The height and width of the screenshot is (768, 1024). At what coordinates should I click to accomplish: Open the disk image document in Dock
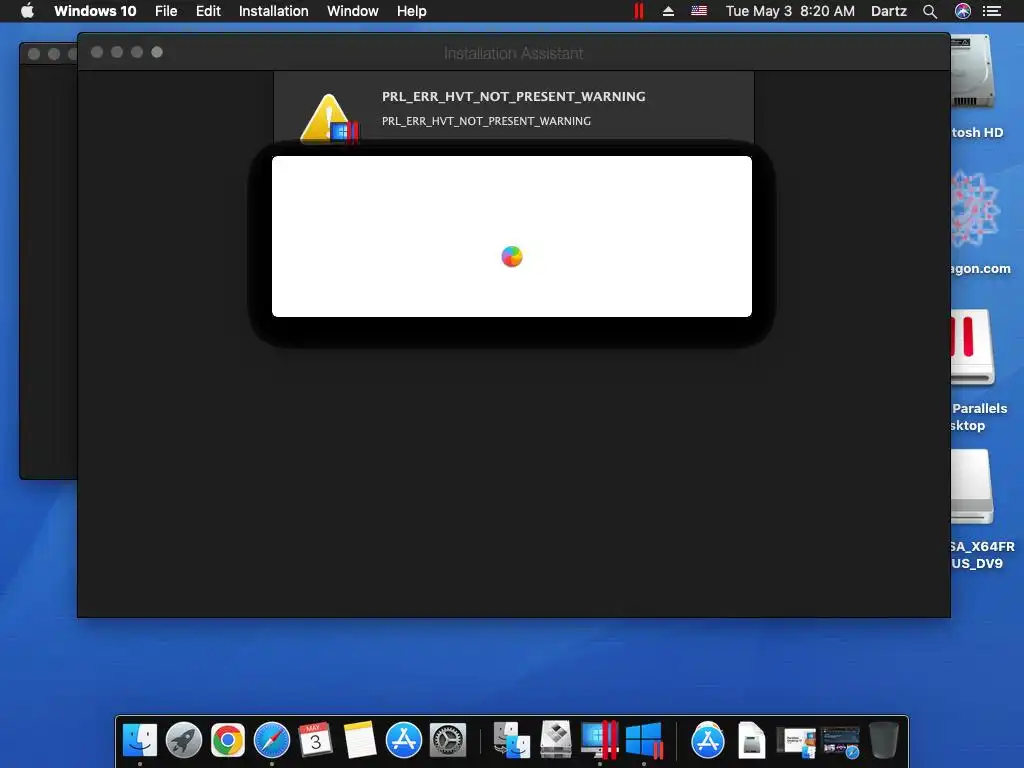point(752,740)
